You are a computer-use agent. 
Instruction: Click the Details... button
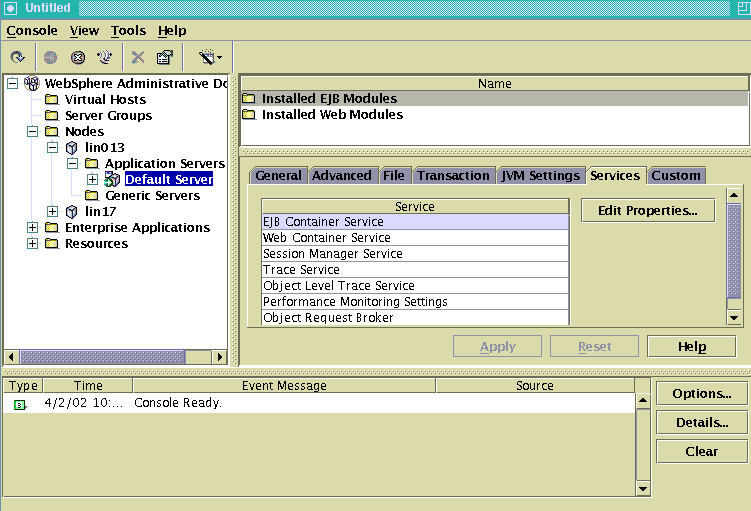pos(702,422)
